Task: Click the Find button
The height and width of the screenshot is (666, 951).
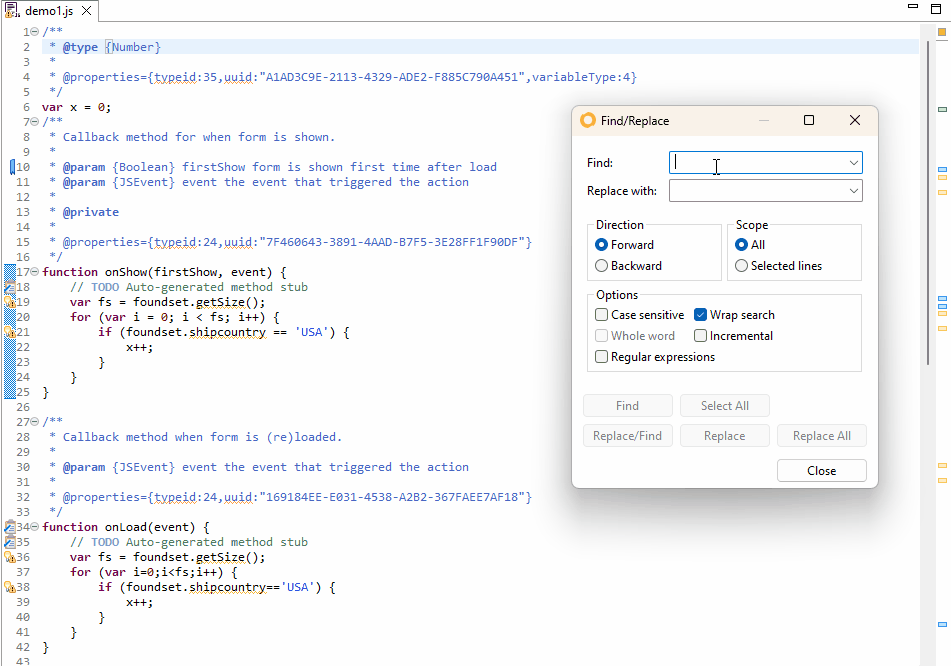Action: pos(628,406)
